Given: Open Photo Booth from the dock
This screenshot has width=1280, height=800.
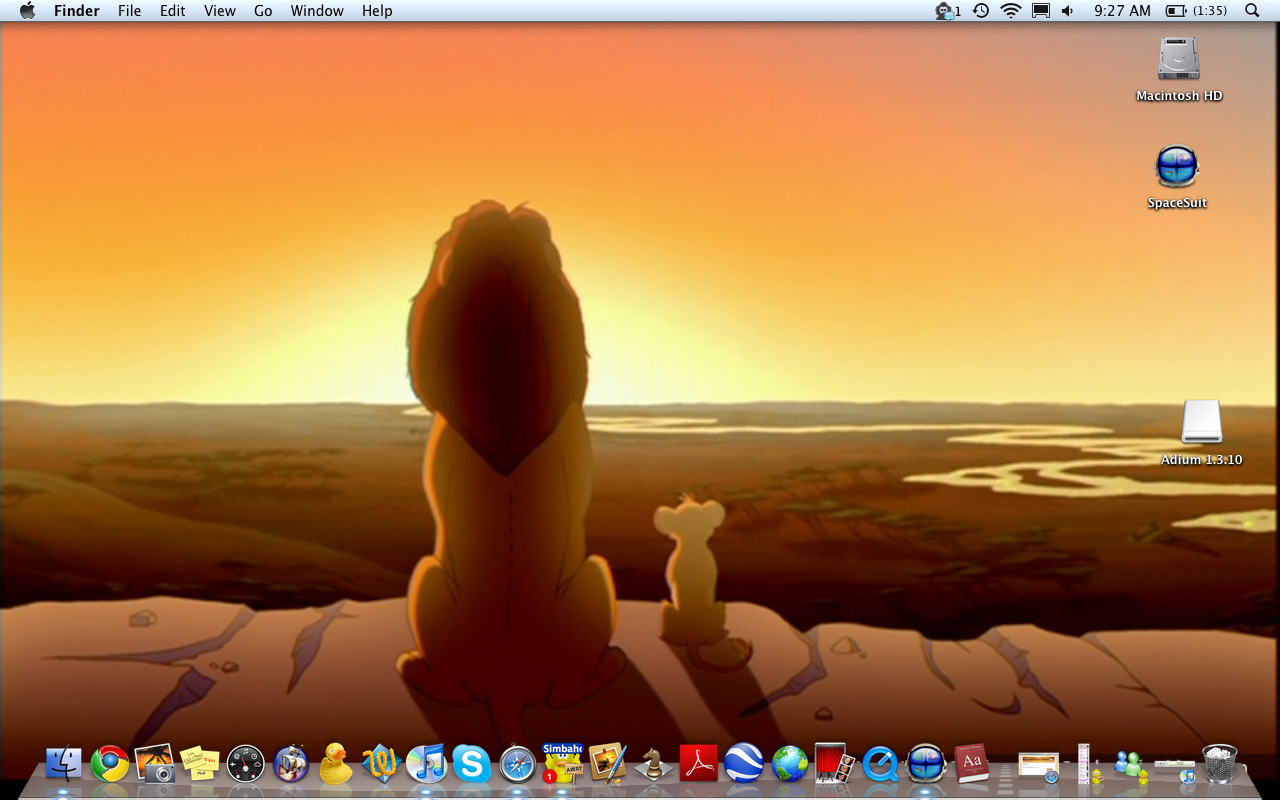Looking at the screenshot, I should click(x=834, y=764).
